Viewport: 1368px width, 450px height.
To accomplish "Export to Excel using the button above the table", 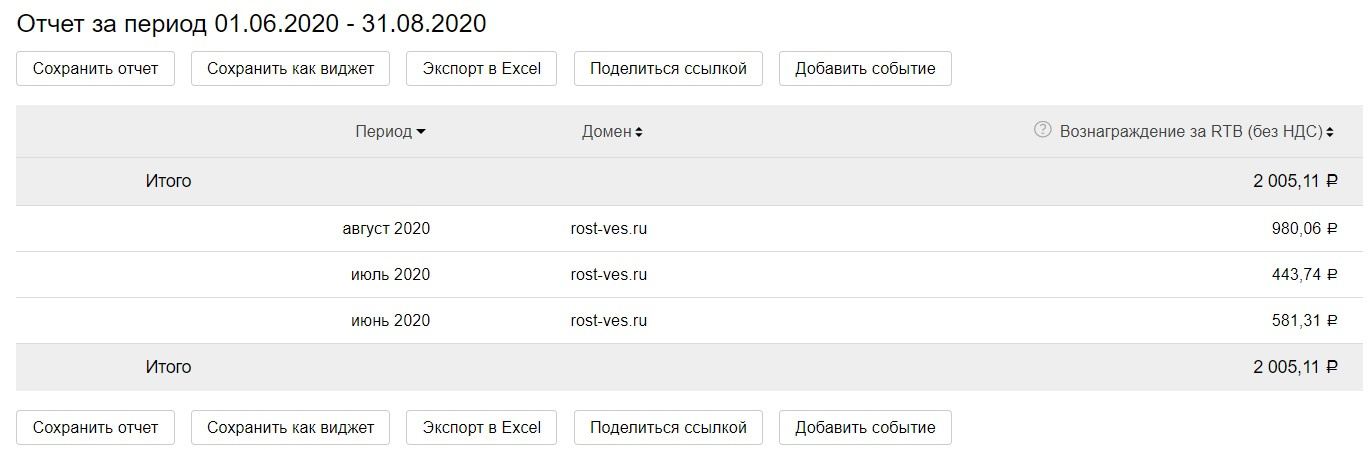I will (x=481, y=69).
